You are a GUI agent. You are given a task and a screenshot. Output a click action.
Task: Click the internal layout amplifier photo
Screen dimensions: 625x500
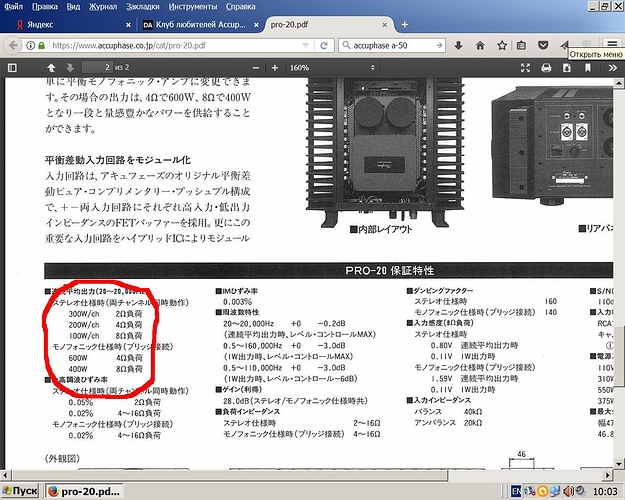tap(385, 151)
